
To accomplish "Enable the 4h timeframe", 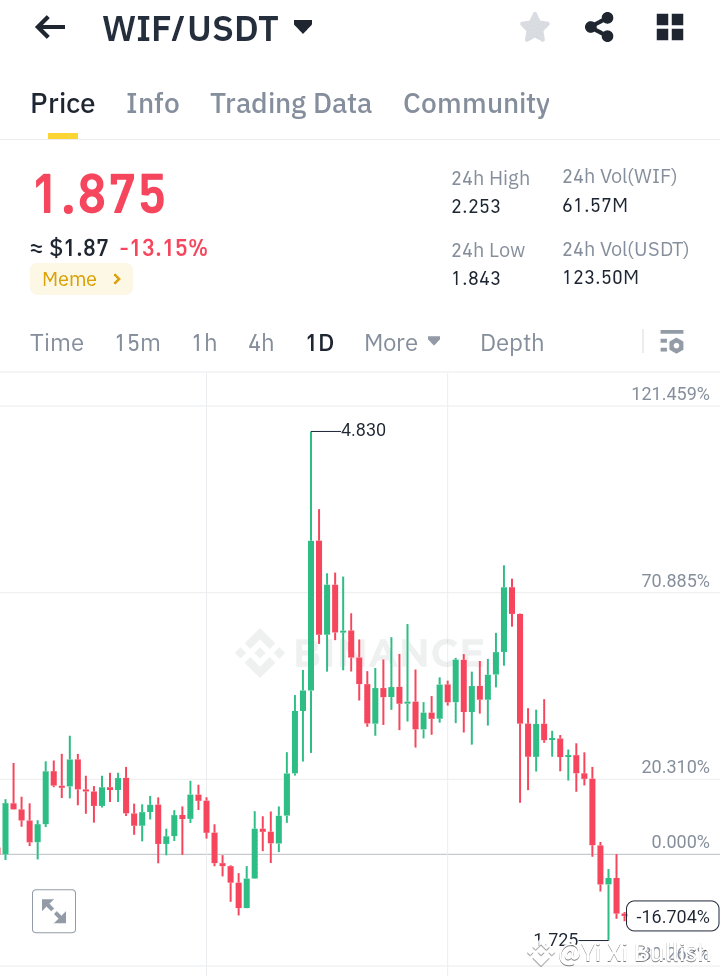I will [x=260, y=342].
